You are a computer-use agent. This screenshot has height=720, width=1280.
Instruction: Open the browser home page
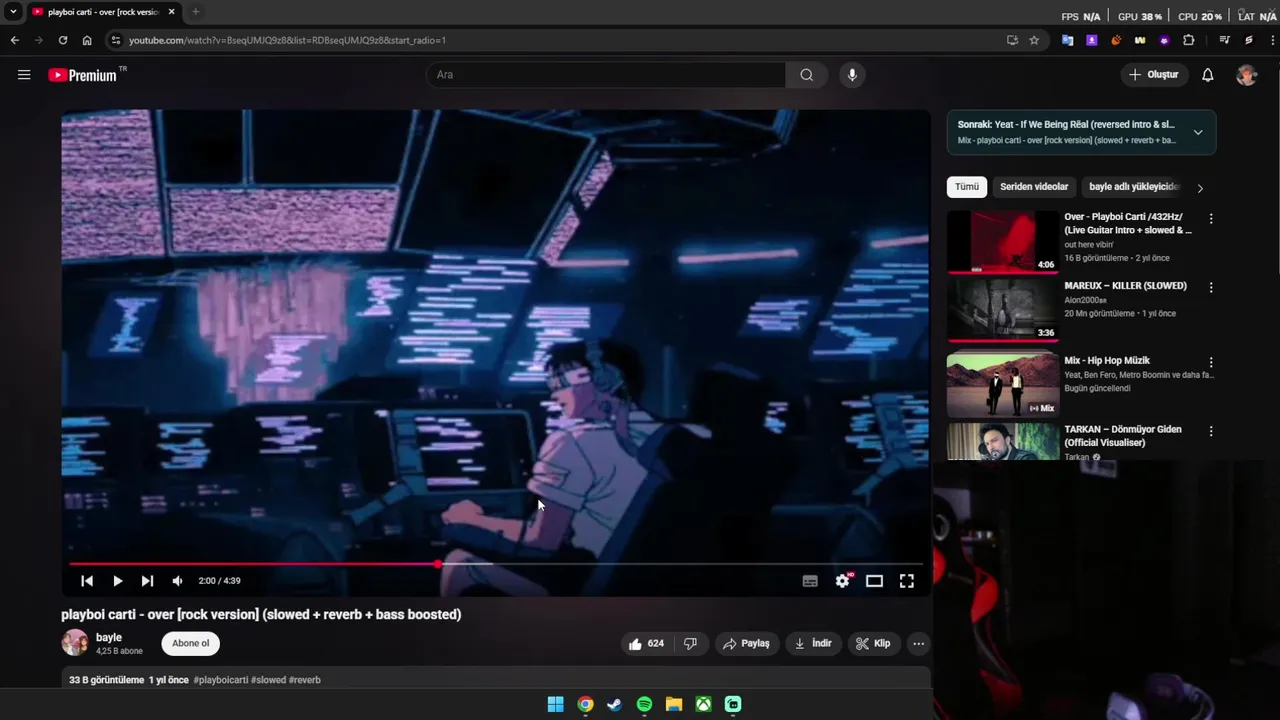(87, 40)
